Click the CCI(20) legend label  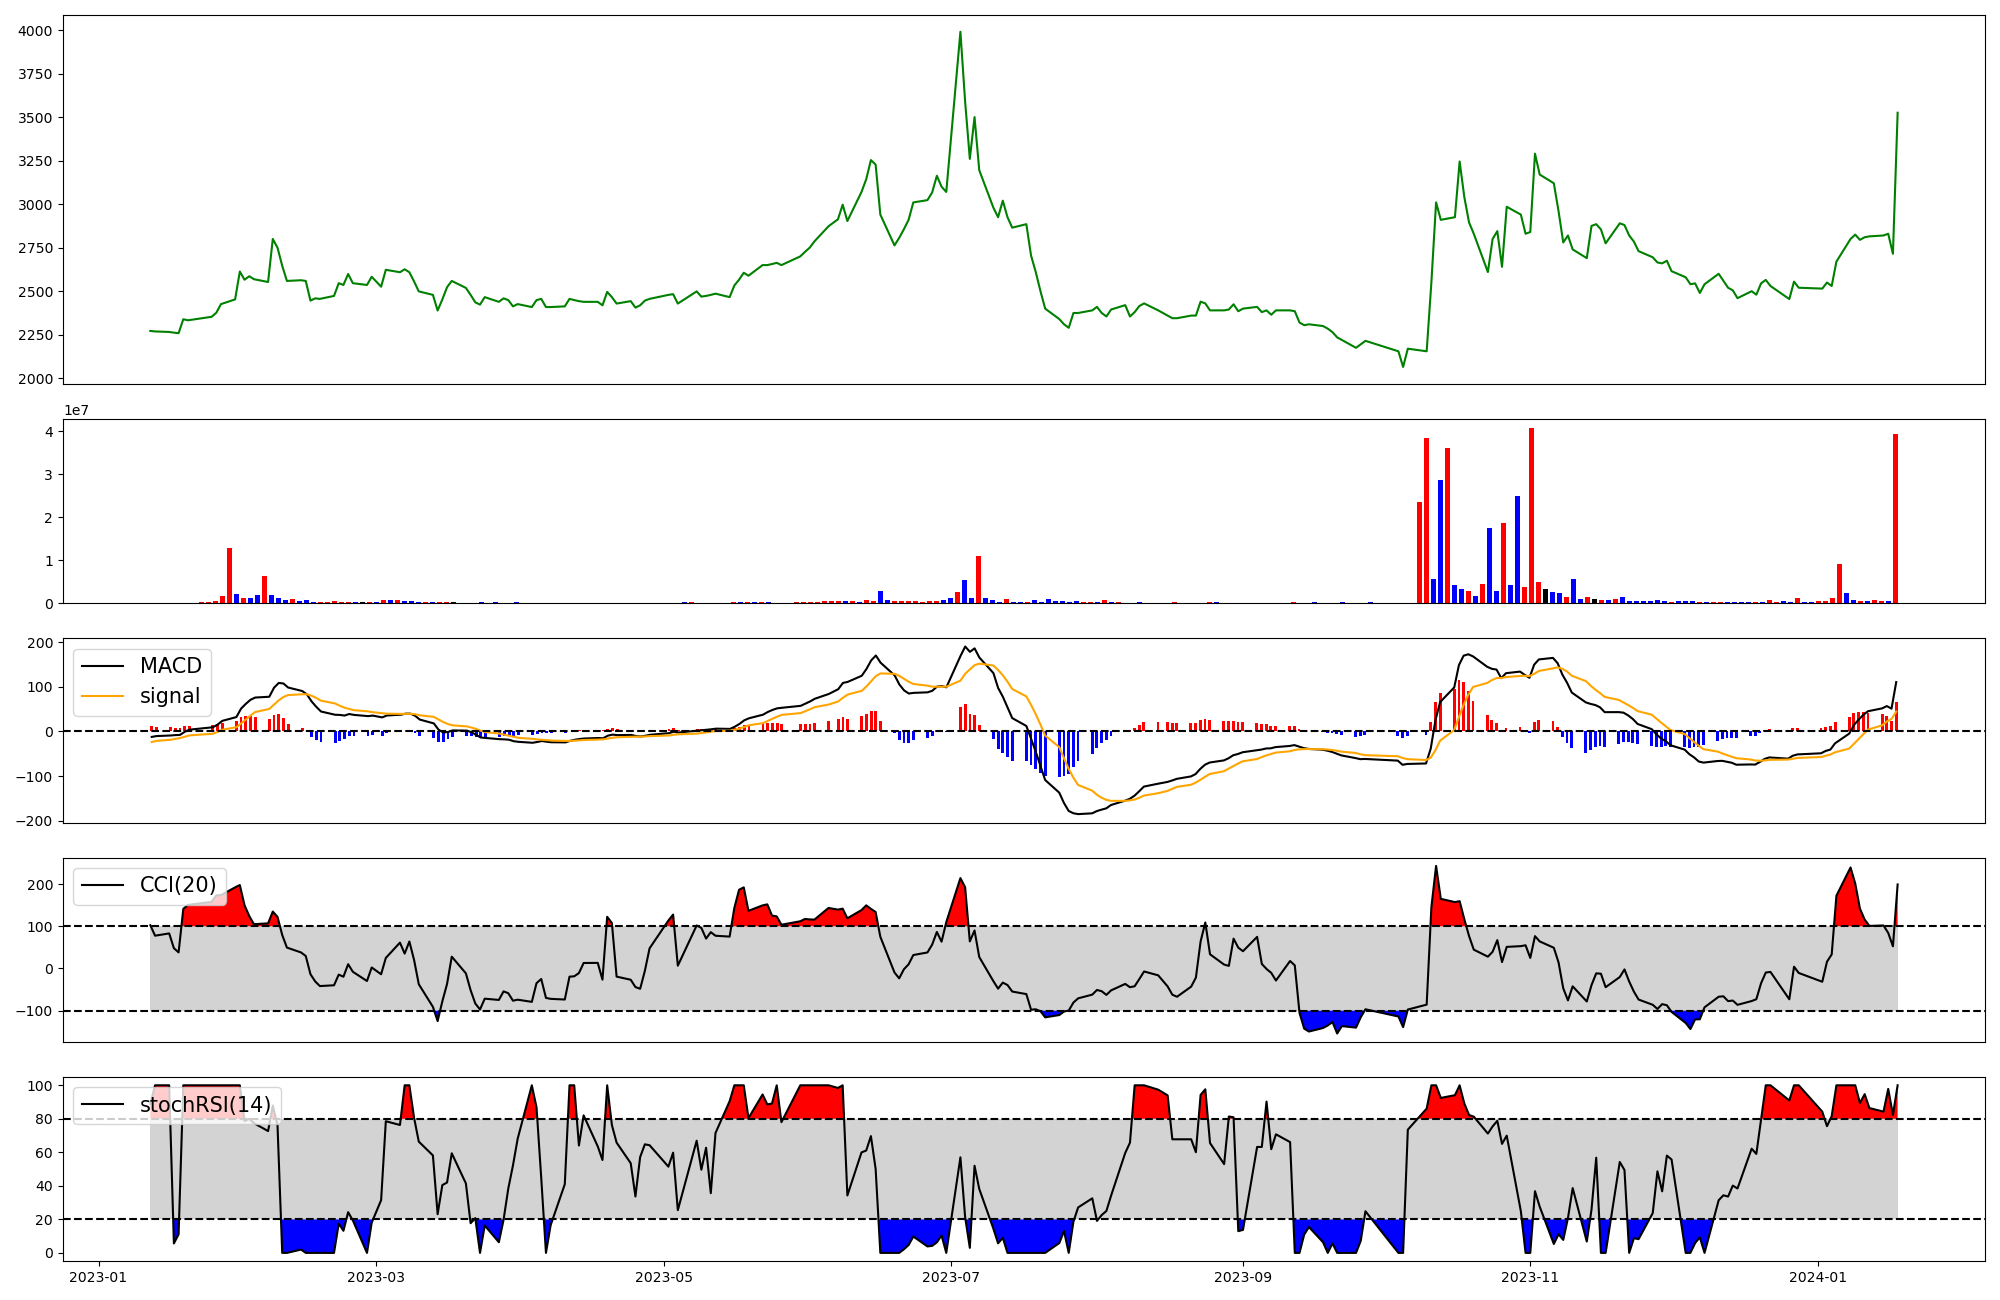pos(178,885)
